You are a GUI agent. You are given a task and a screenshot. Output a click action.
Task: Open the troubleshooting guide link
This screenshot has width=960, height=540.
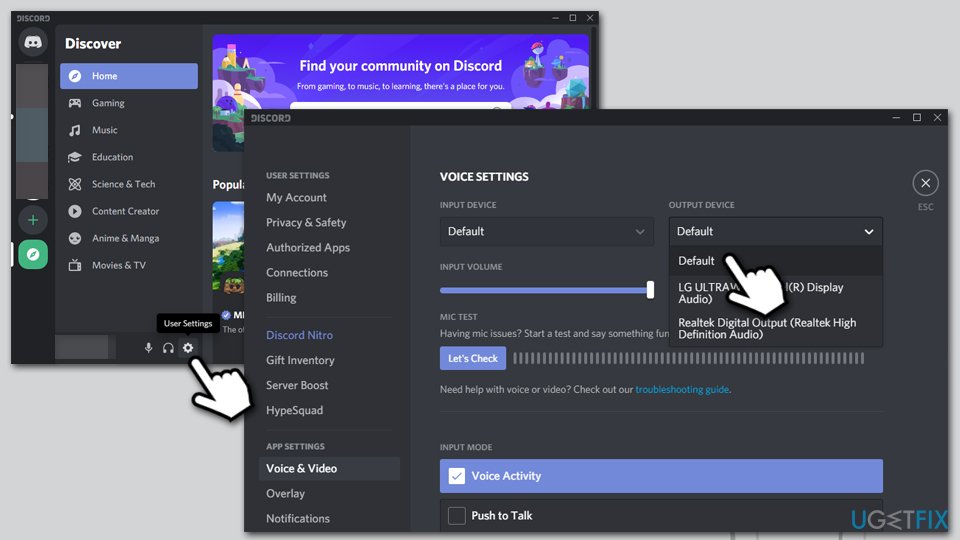click(682, 389)
